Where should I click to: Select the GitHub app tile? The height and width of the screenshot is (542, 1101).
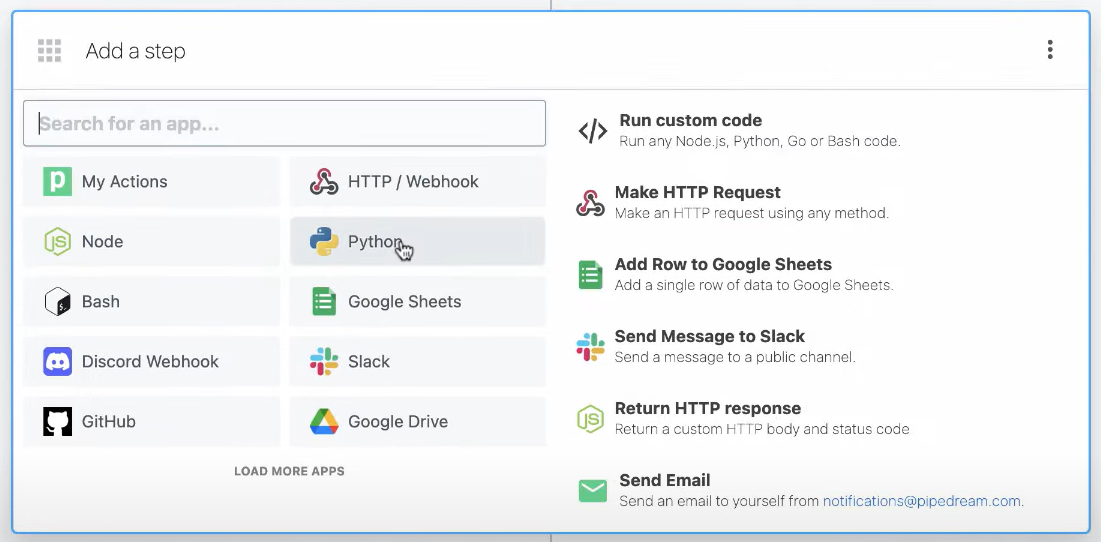(152, 421)
